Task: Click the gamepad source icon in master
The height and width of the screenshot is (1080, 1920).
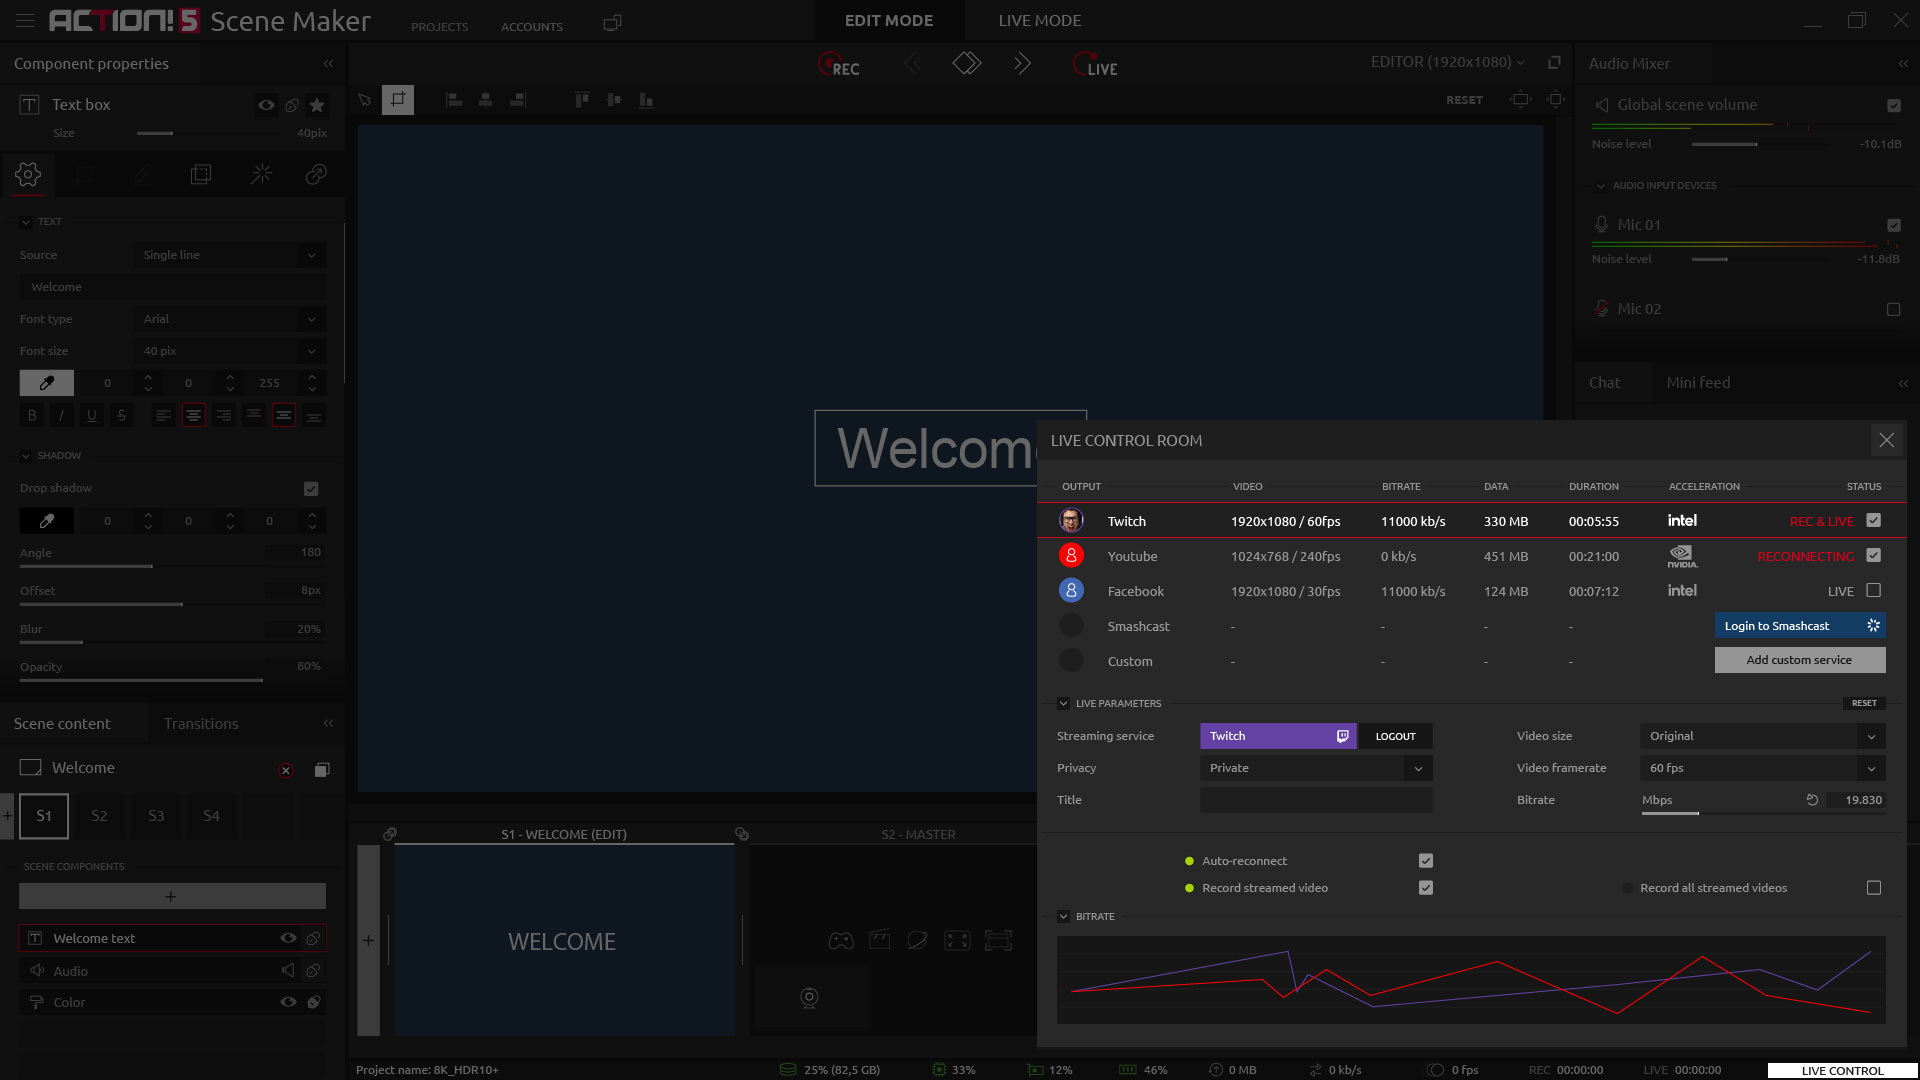Action: 841,940
